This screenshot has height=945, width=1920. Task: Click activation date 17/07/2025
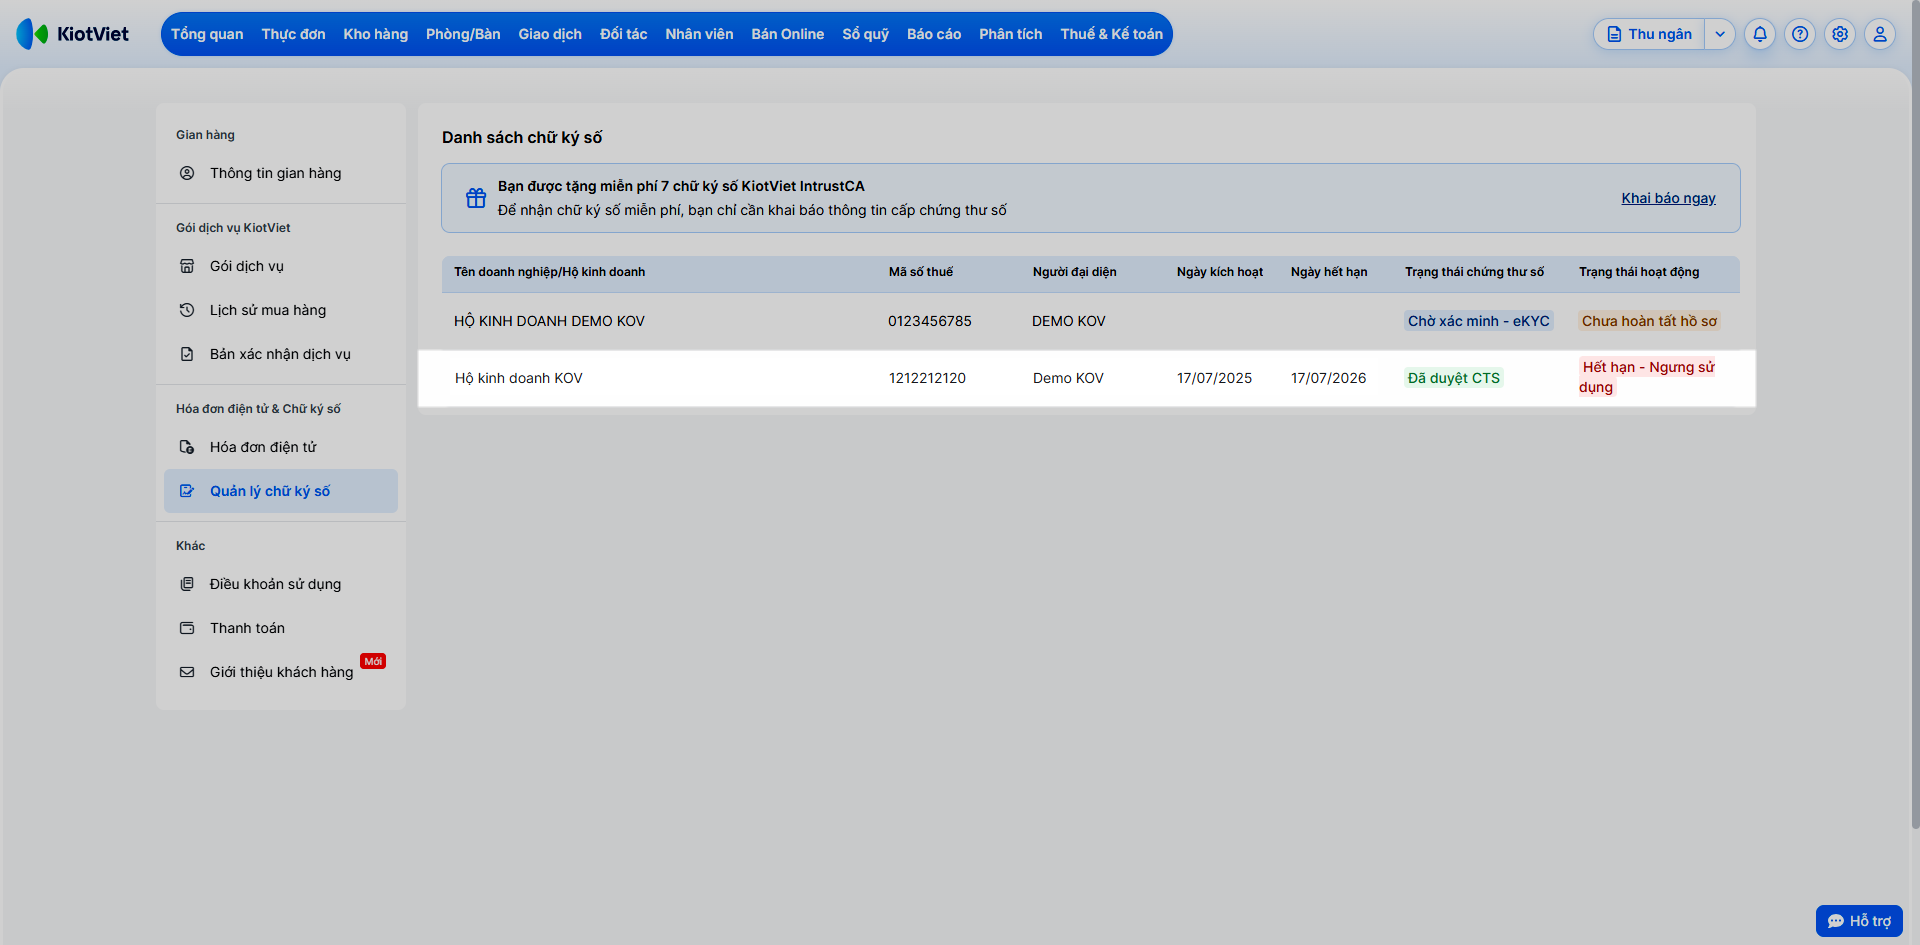(x=1214, y=378)
